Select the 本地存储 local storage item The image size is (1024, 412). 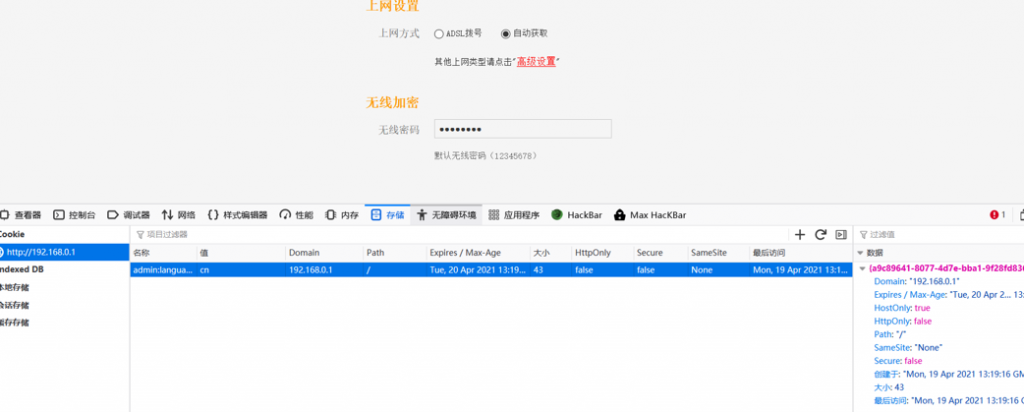point(14,287)
